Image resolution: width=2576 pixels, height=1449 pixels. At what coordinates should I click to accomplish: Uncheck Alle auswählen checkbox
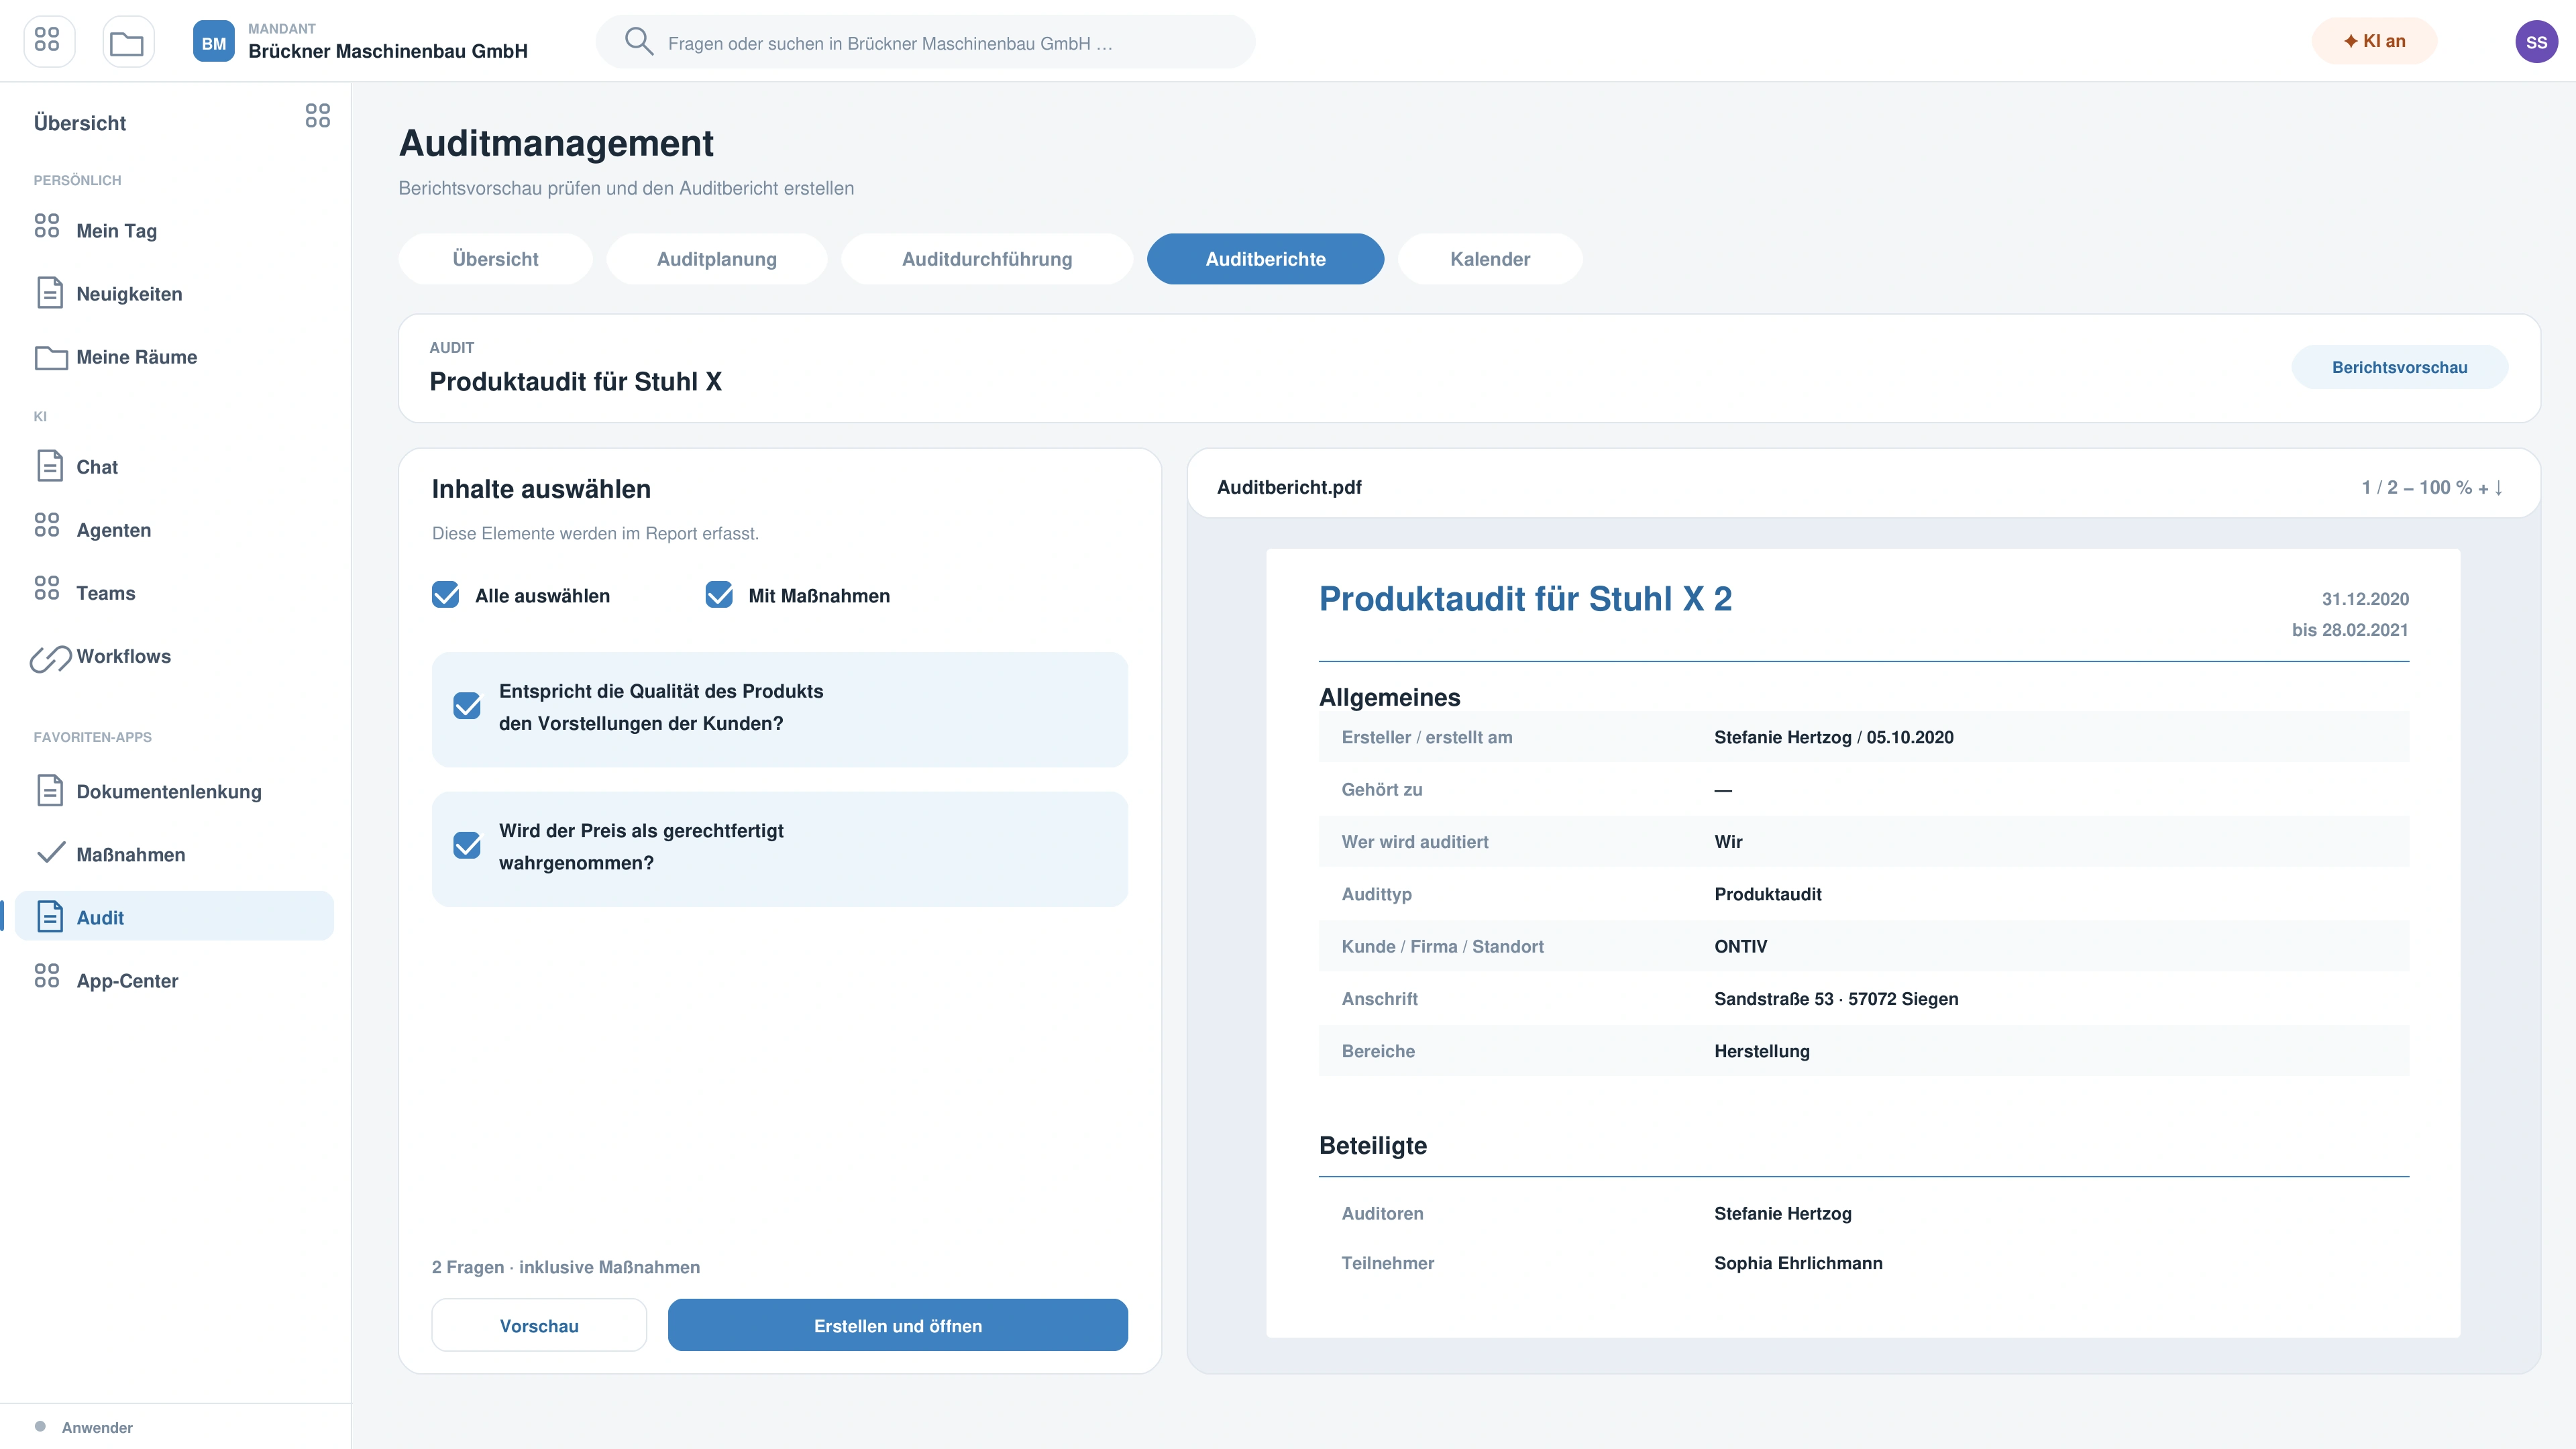pos(445,595)
